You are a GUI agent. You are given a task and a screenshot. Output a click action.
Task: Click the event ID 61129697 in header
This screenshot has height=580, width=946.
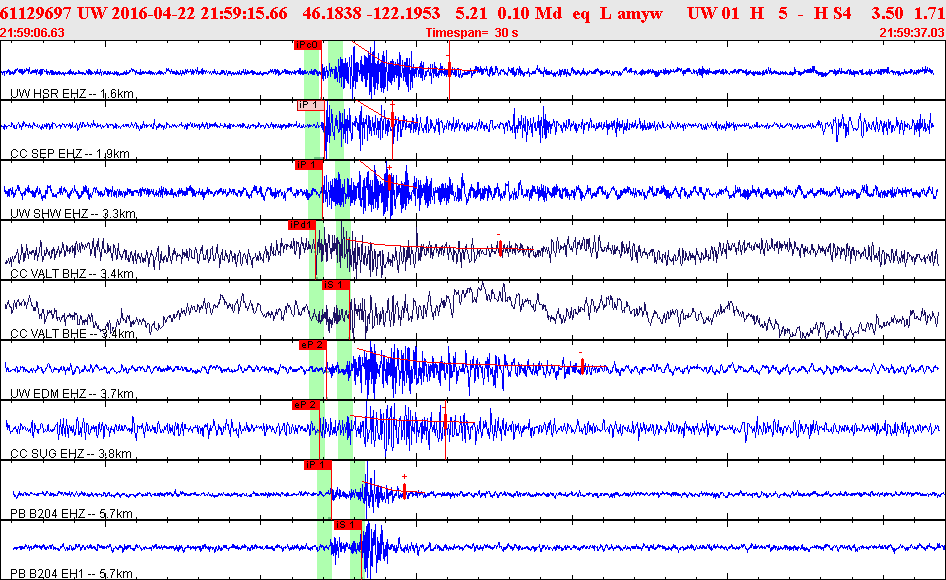point(36,13)
